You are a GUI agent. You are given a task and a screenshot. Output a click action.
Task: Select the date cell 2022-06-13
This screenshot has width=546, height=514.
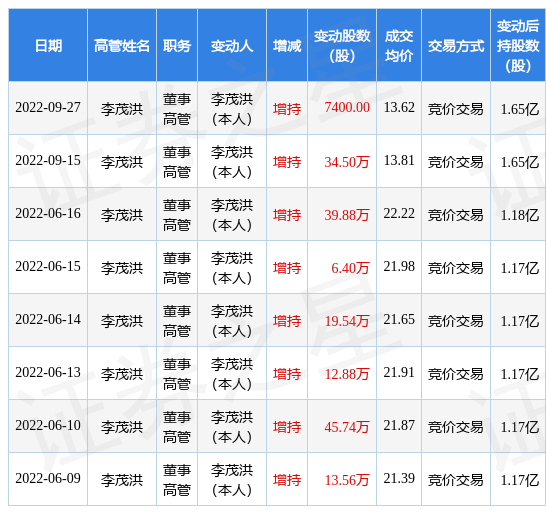[x=48, y=373]
